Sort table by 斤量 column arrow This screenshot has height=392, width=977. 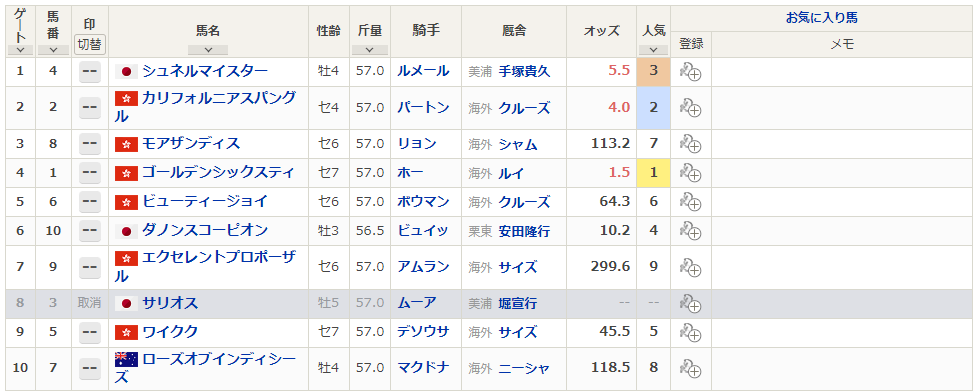click(369, 50)
